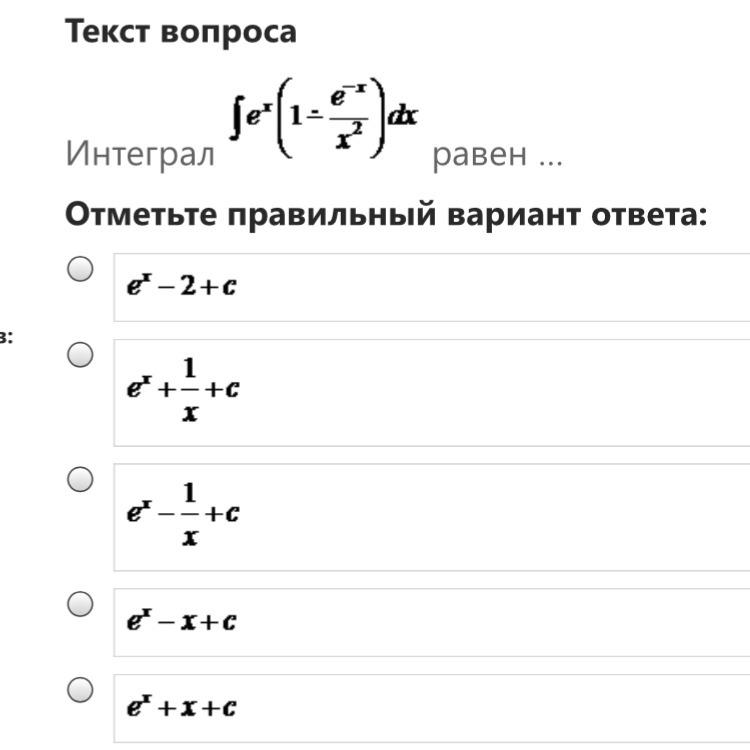Choose the radio button for eˣ + 1/x + c
The image size is (750, 750).
click(x=80, y=355)
